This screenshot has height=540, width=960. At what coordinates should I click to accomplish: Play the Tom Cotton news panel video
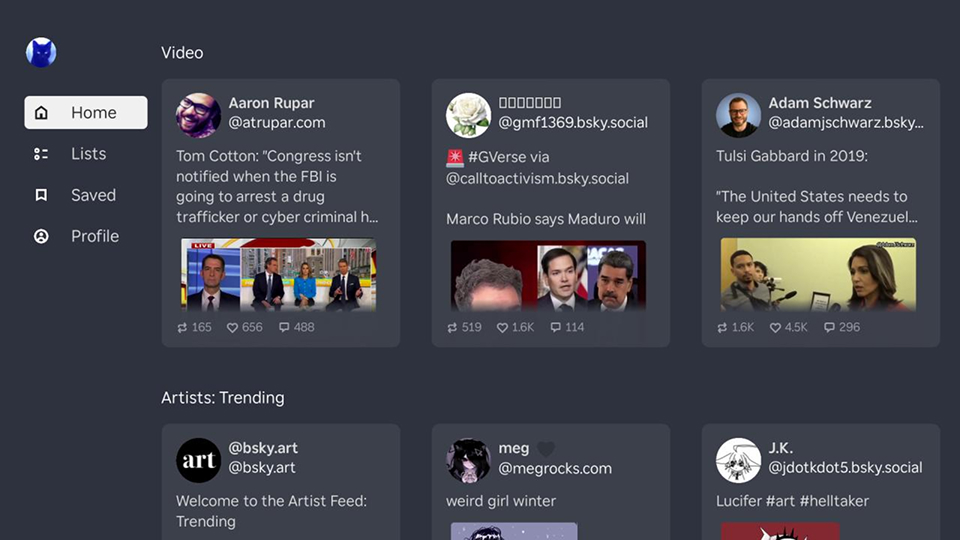tap(278, 274)
